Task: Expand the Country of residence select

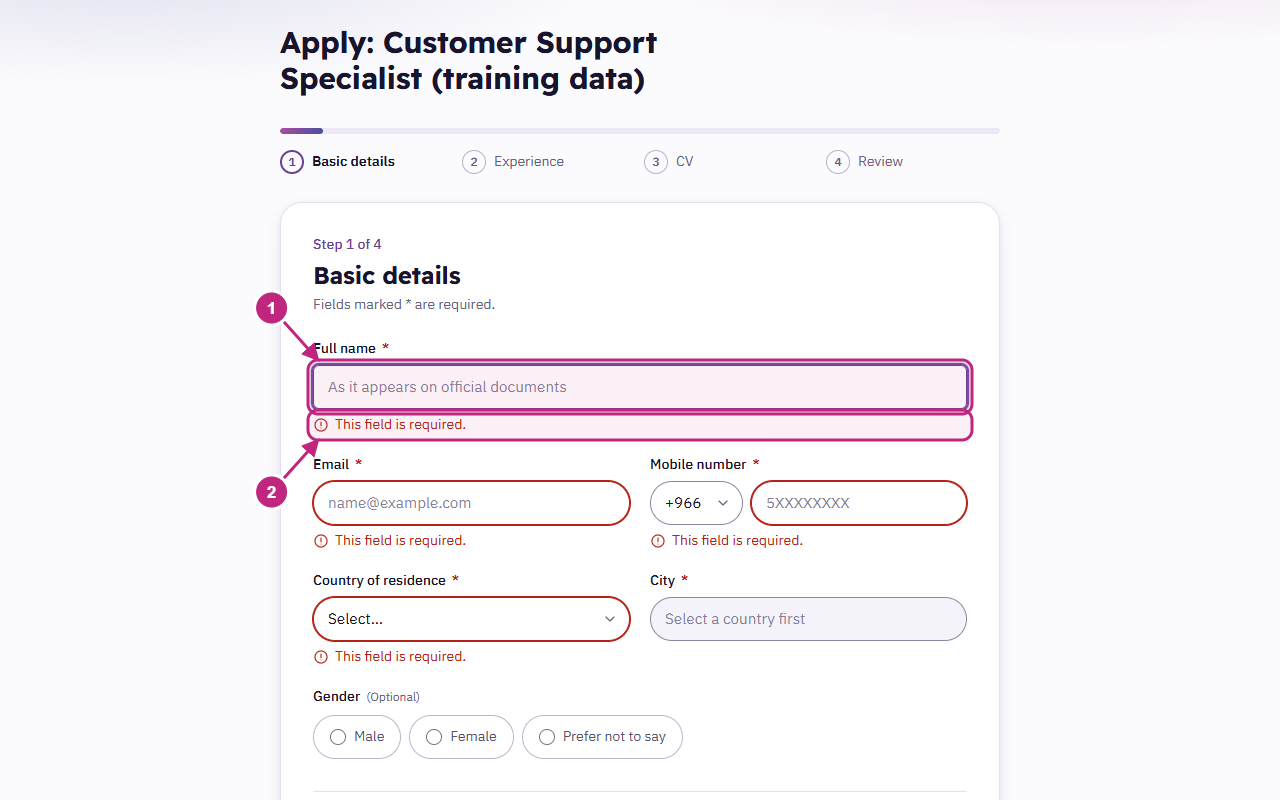Action: (472, 619)
